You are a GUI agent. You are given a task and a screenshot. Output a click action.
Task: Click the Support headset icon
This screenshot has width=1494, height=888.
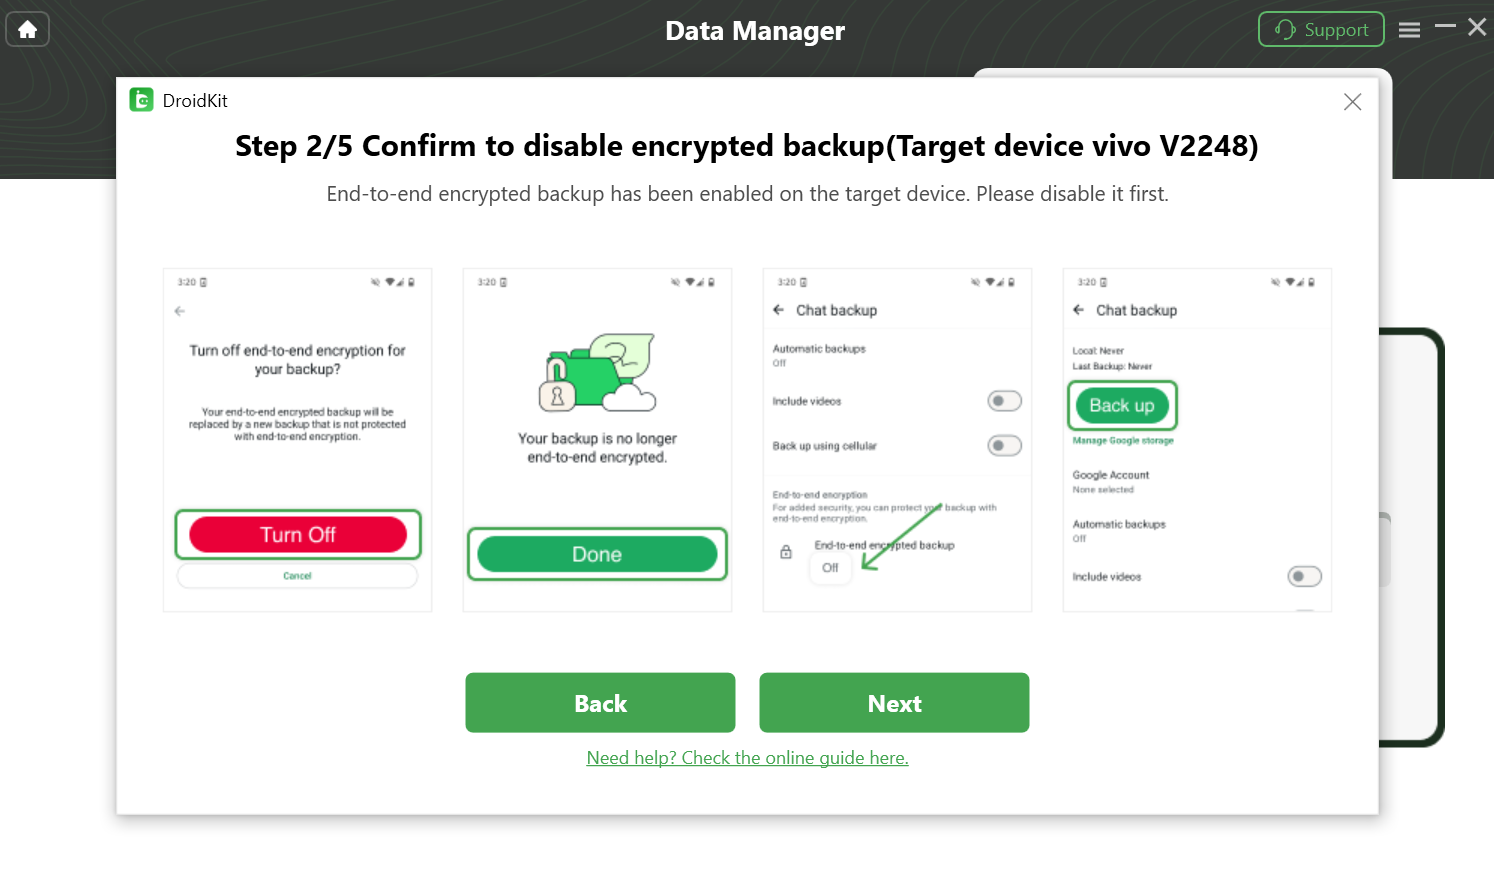[1283, 29]
